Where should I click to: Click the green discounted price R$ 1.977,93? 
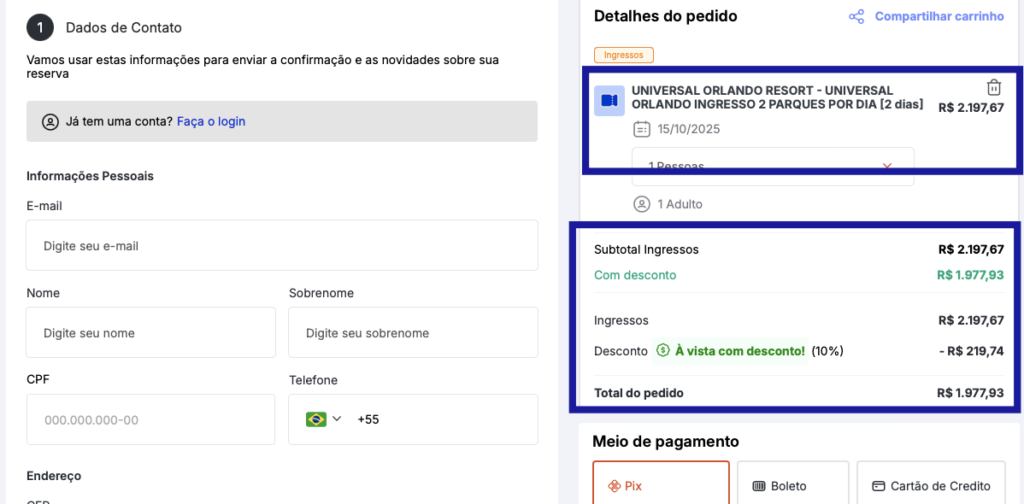click(x=970, y=275)
